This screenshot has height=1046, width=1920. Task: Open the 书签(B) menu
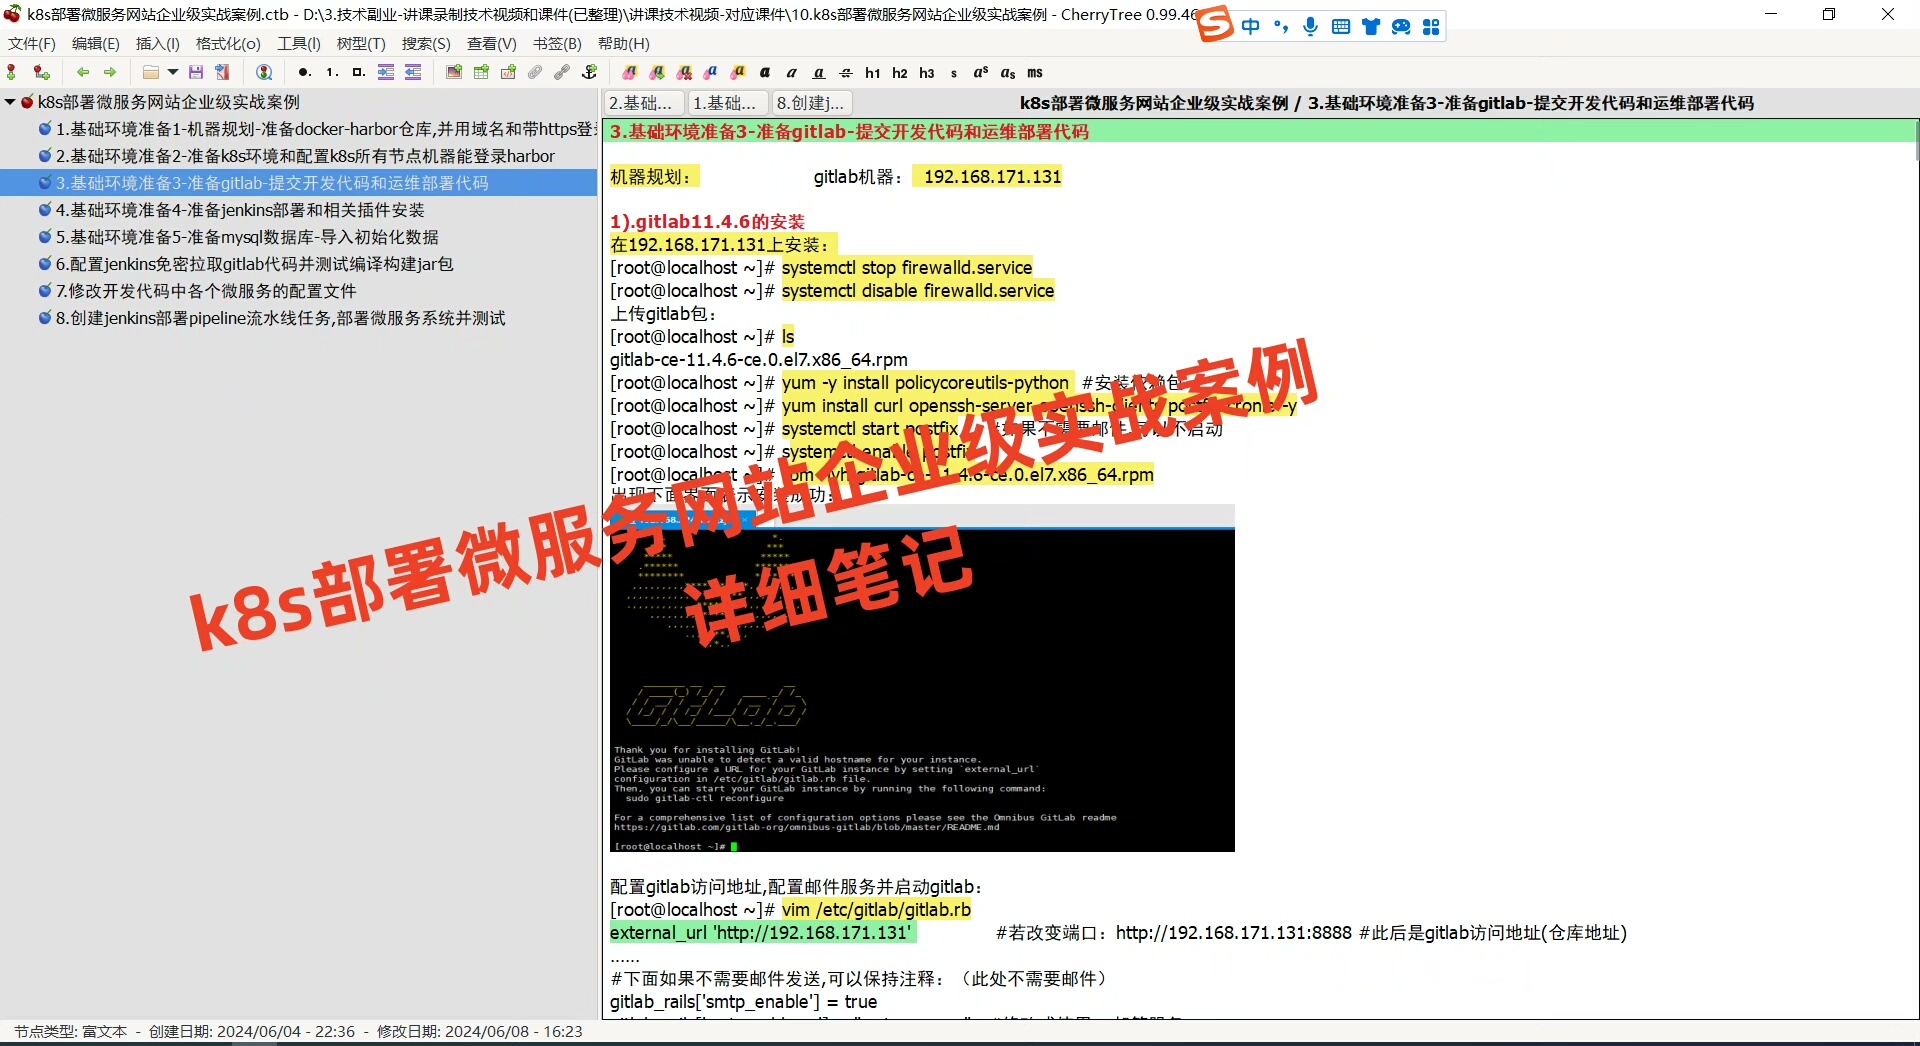[557, 43]
